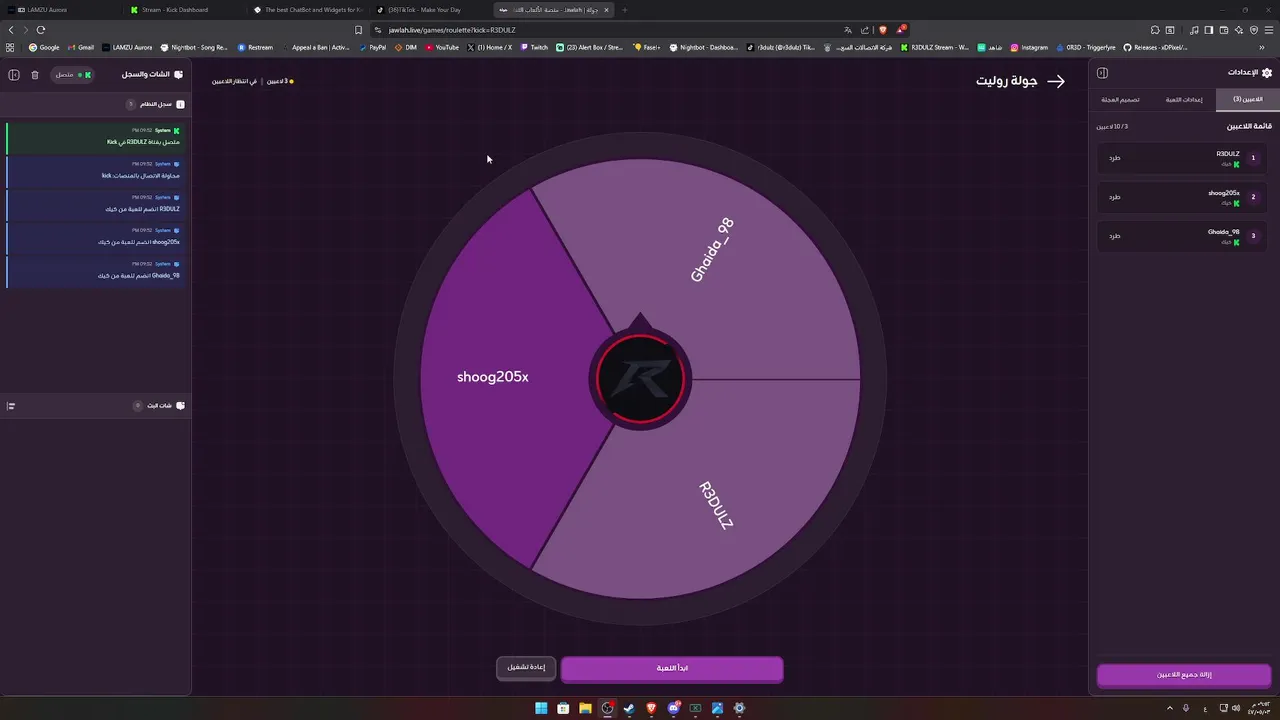Switch to the إعدادات اللعبة game settings tab
This screenshot has height=720, width=1280.
click(1184, 99)
